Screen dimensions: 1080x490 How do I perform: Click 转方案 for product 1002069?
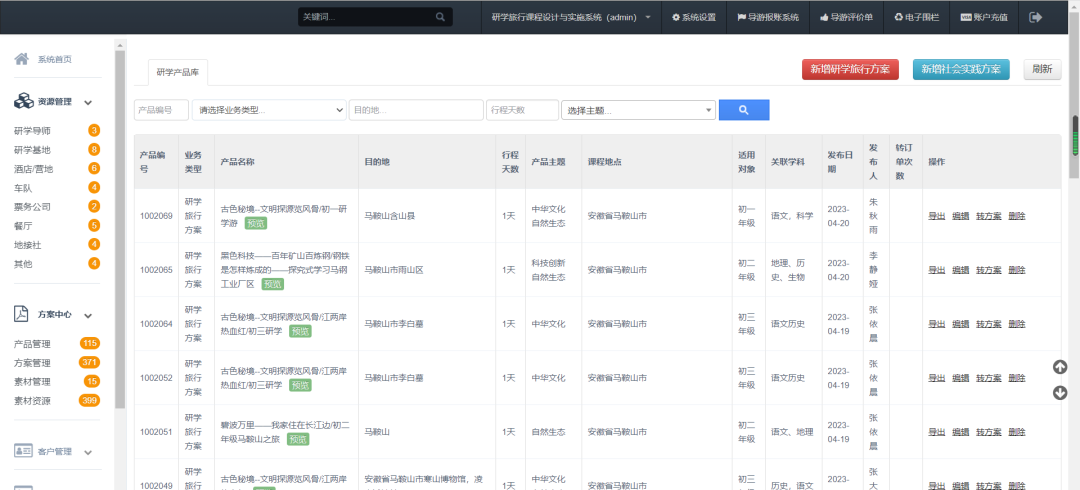coord(988,216)
